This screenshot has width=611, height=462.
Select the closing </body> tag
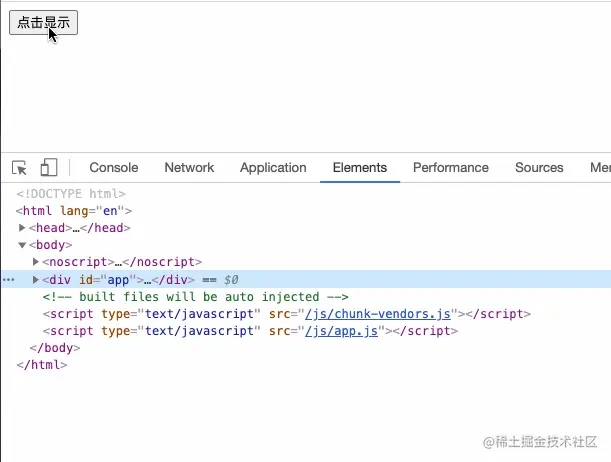(x=55, y=348)
